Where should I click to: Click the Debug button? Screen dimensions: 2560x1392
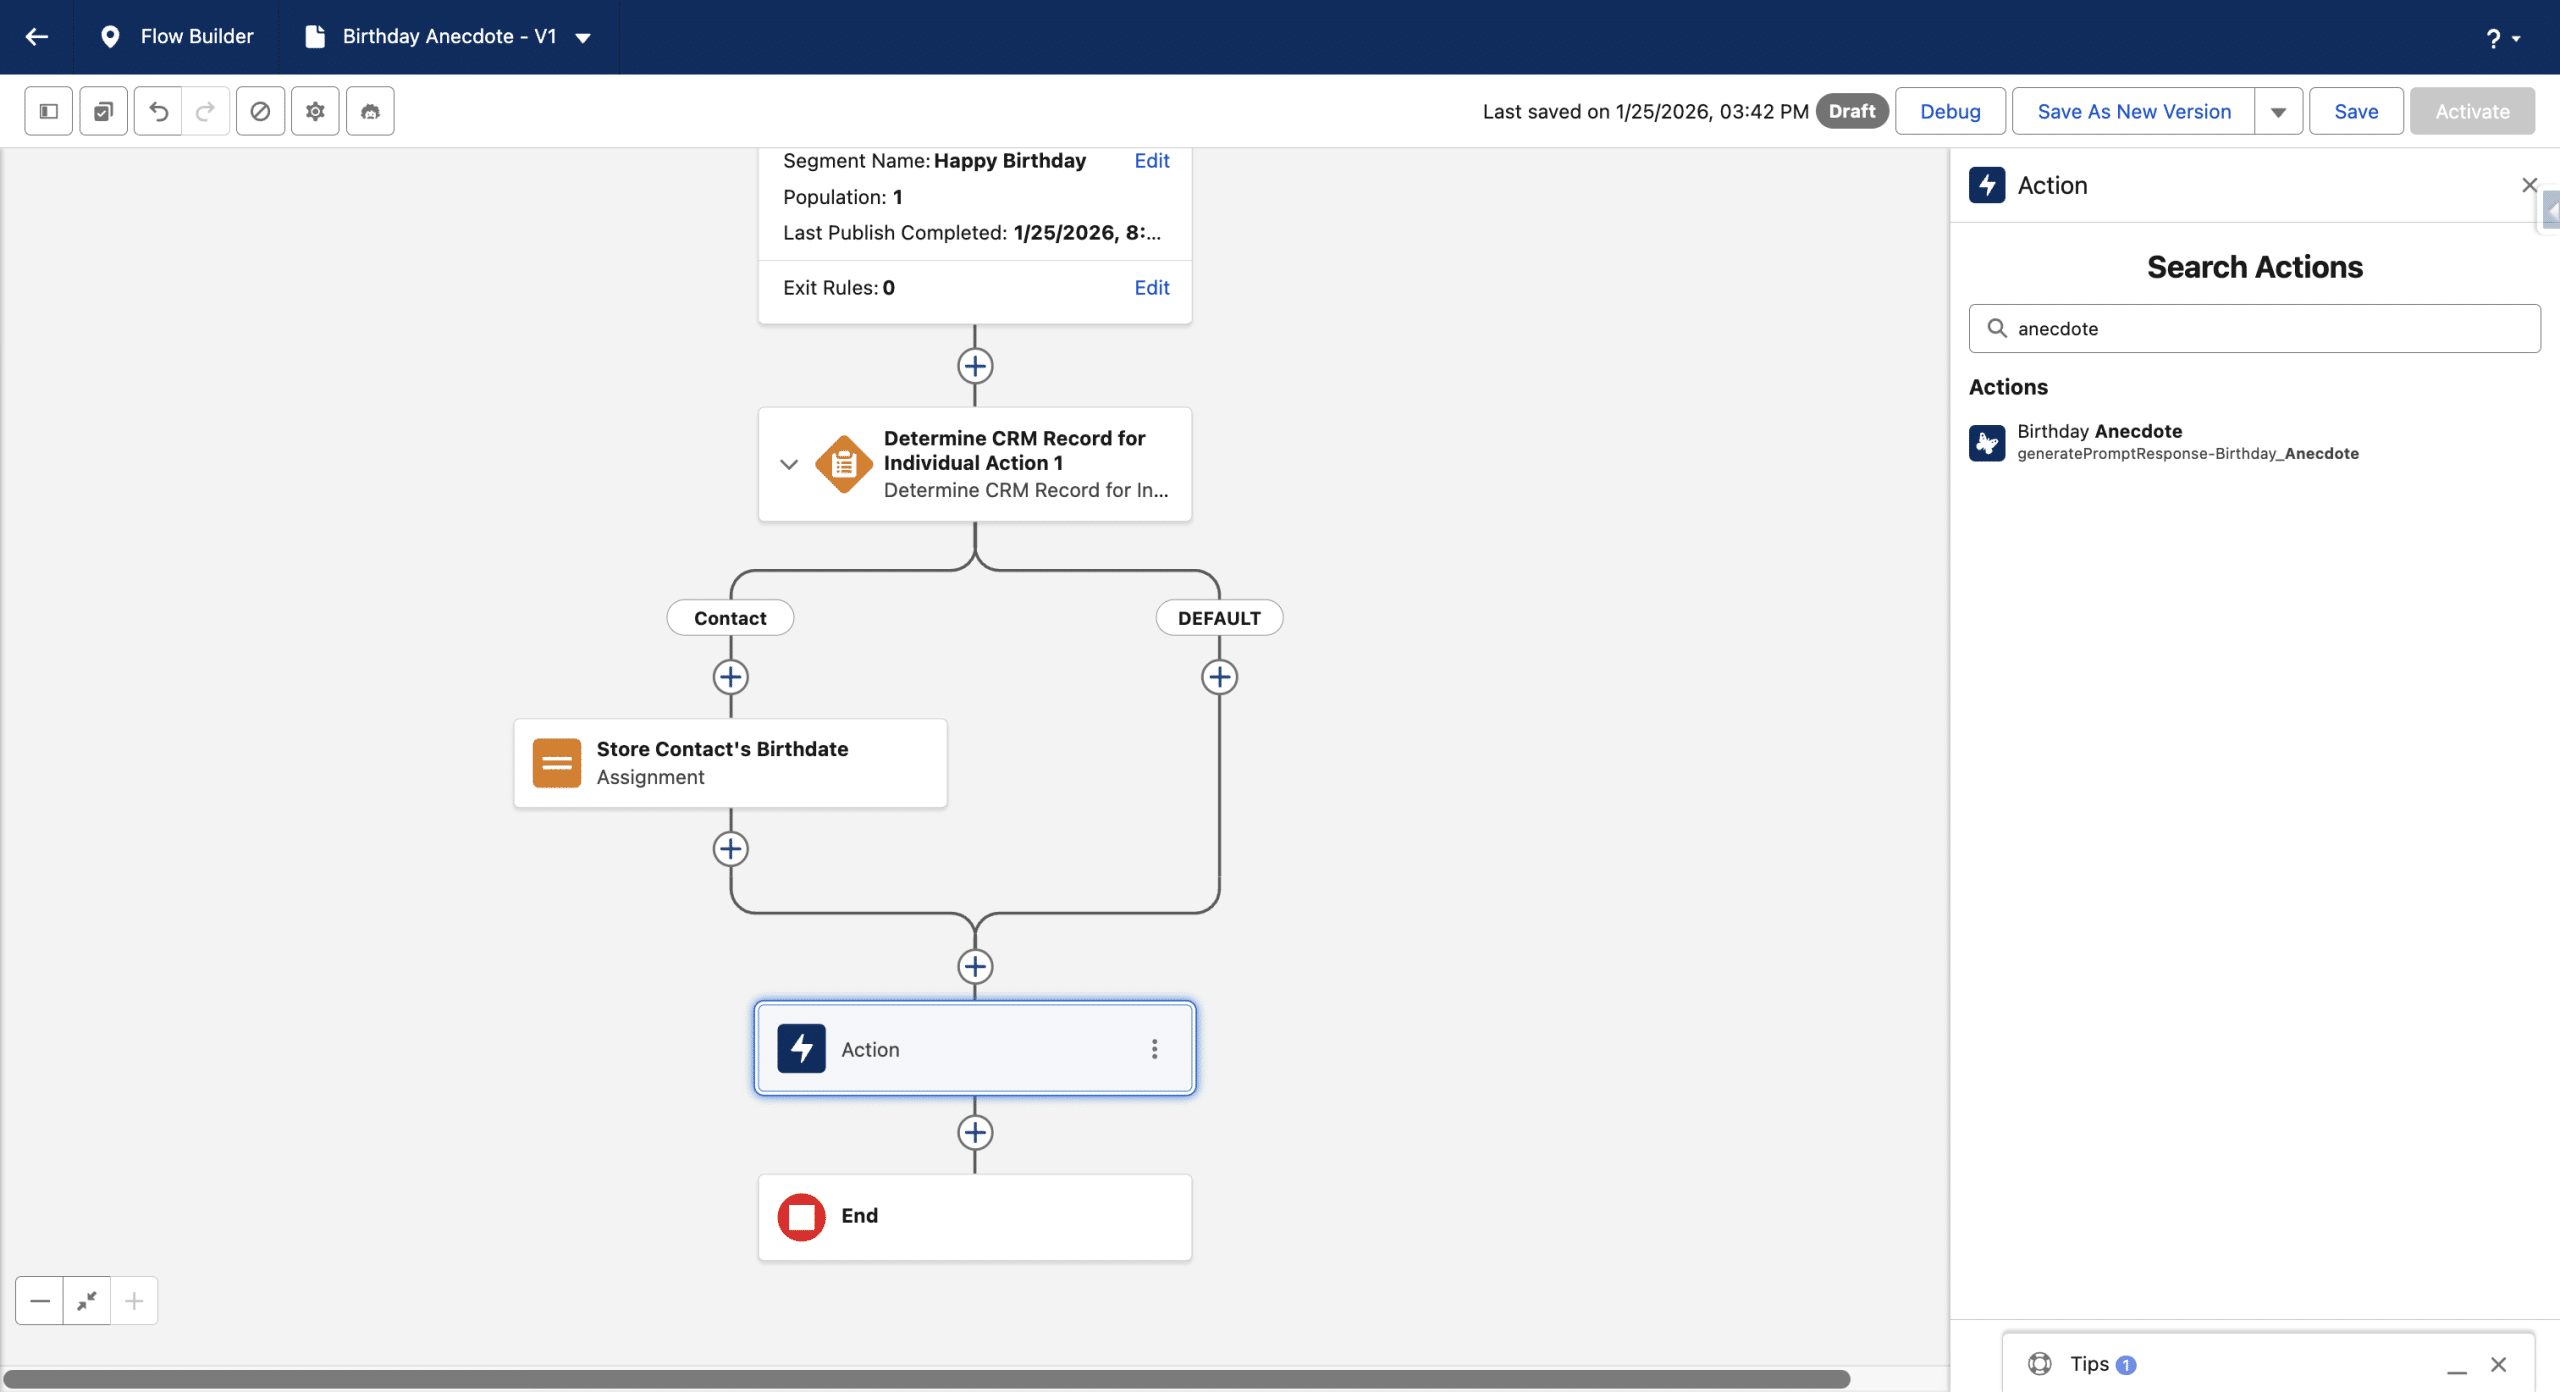1949,112
